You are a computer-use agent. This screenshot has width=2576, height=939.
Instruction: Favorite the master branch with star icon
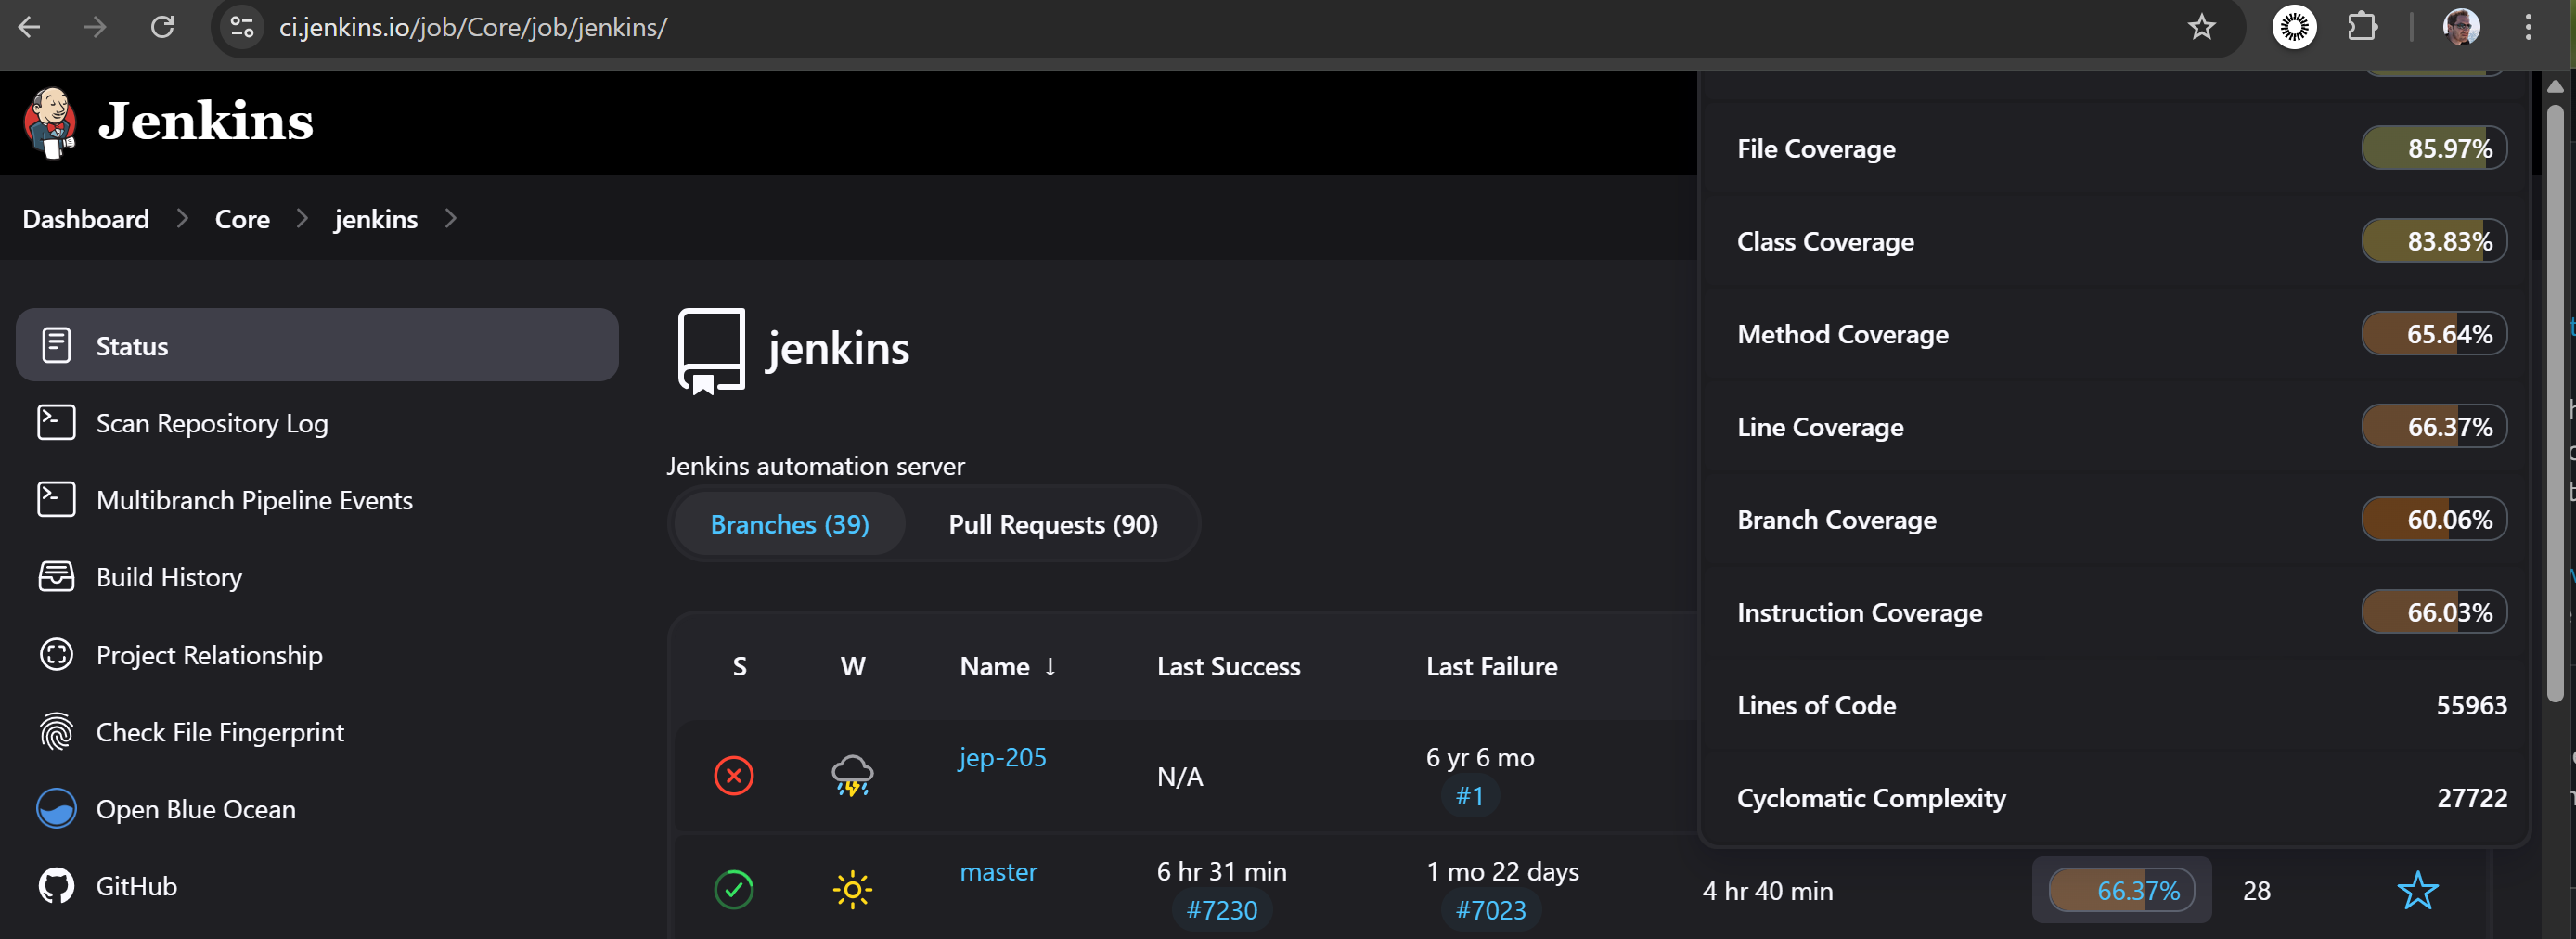[2417, 890]
